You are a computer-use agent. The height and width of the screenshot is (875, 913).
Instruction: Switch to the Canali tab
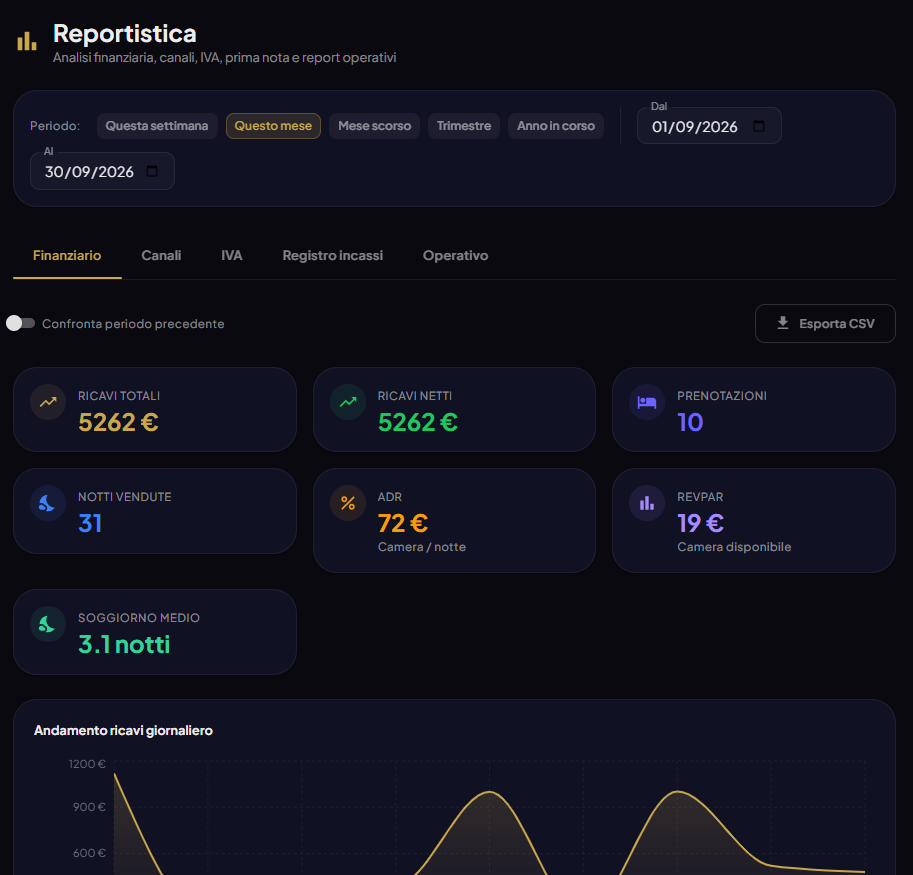(x=161, y=256)
